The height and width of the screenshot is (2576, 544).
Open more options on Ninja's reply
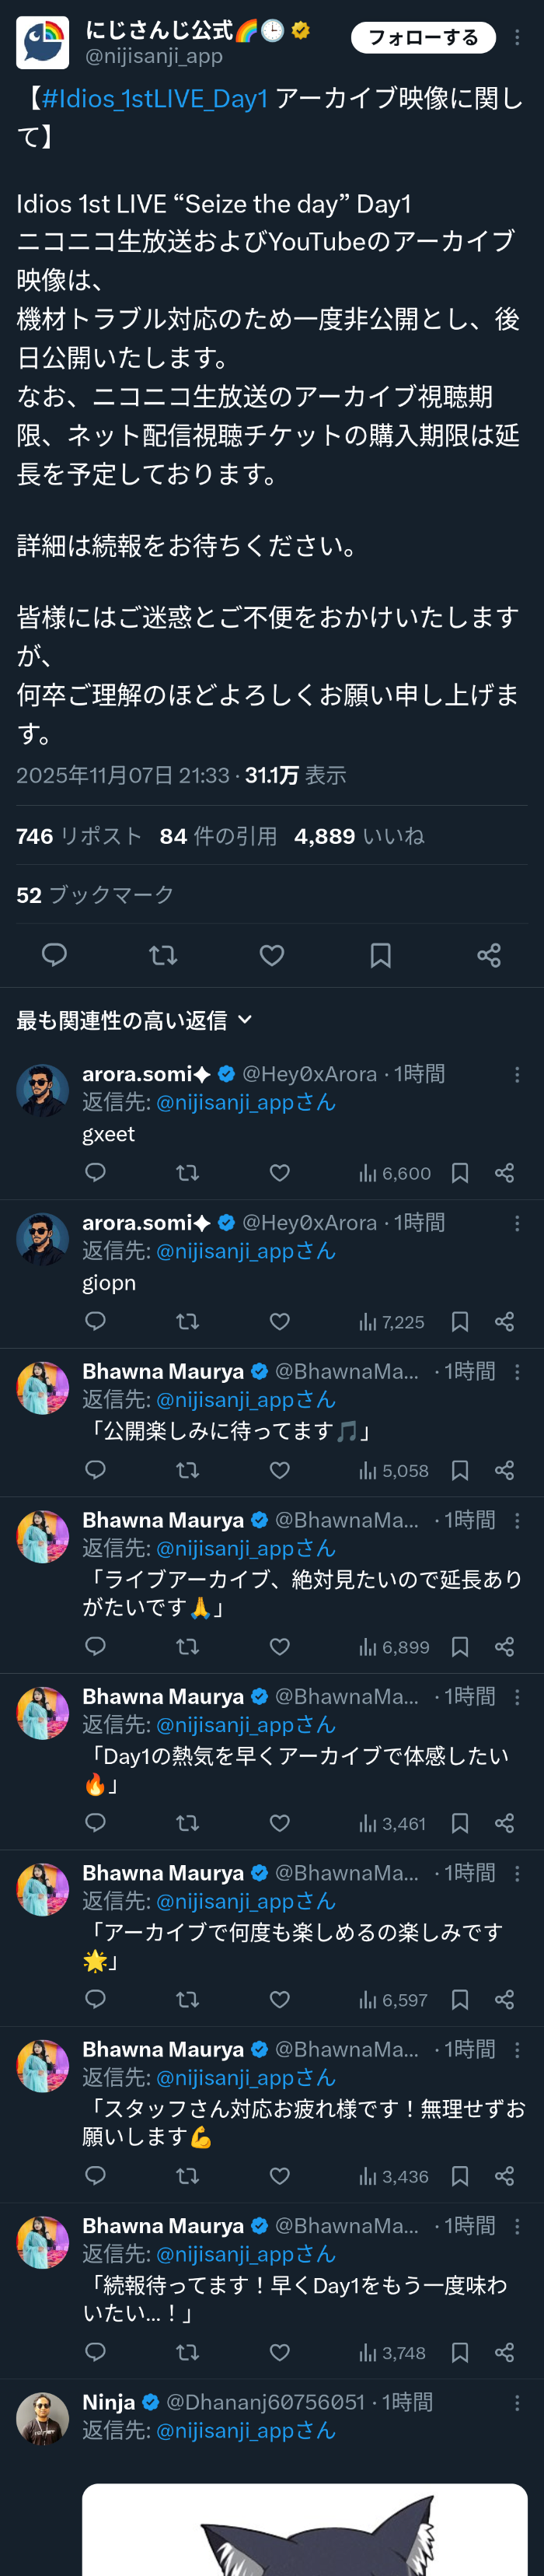click(517, 2403)
